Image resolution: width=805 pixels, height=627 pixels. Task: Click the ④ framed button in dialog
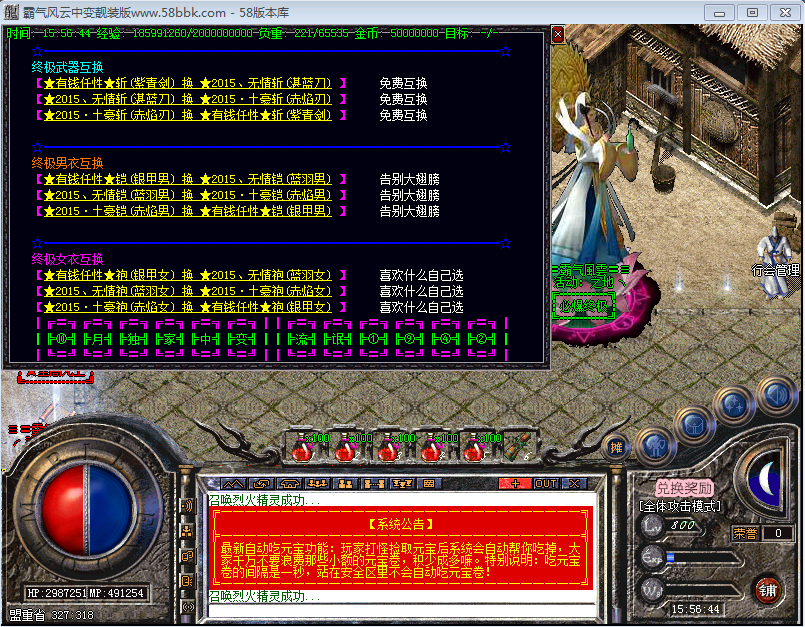click(445, 338)
